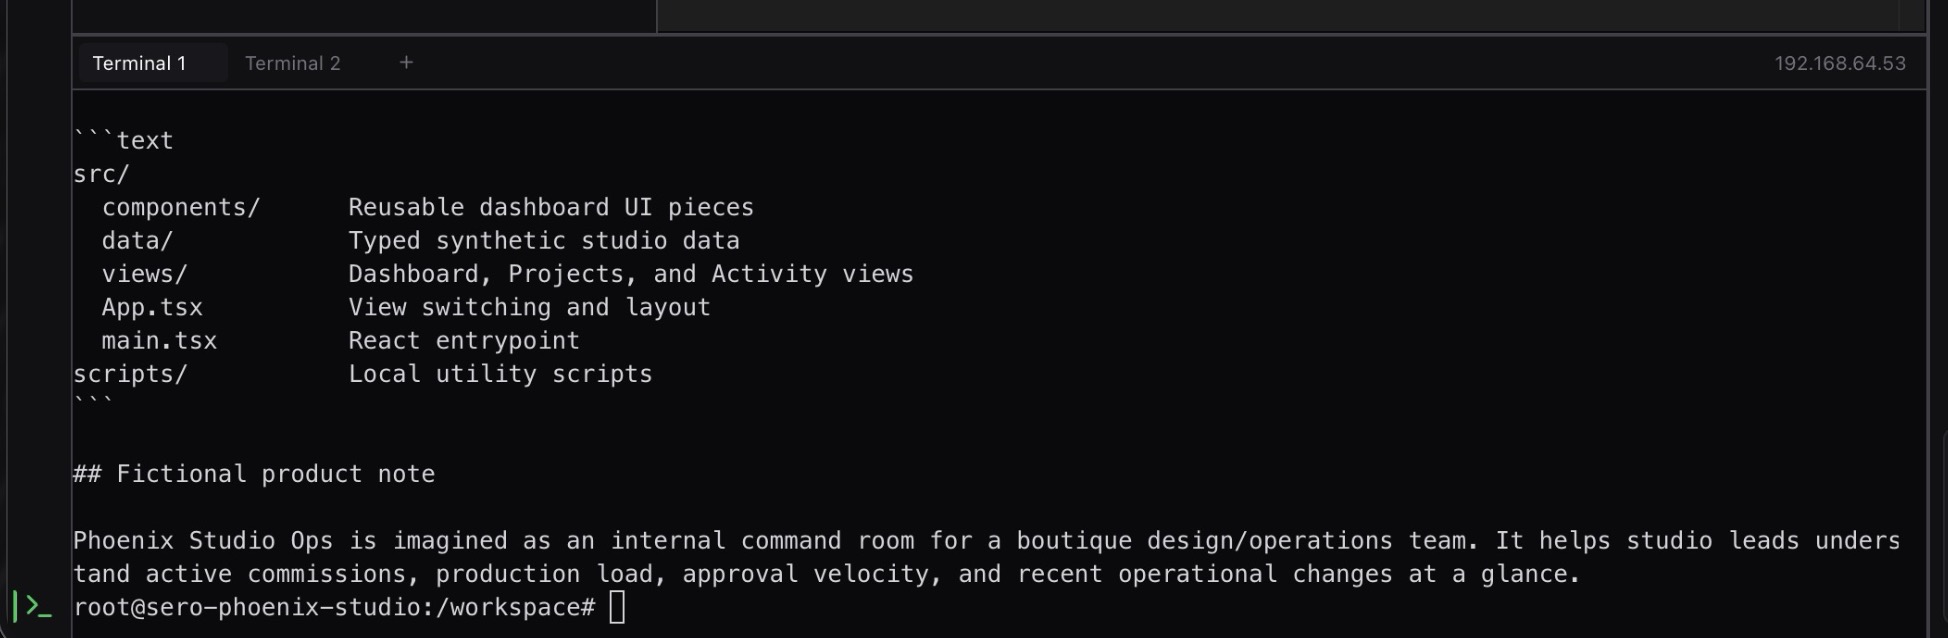Click the 192.168.64.53 host address label
The image size is (1948, 638).
pos(1839,63)
